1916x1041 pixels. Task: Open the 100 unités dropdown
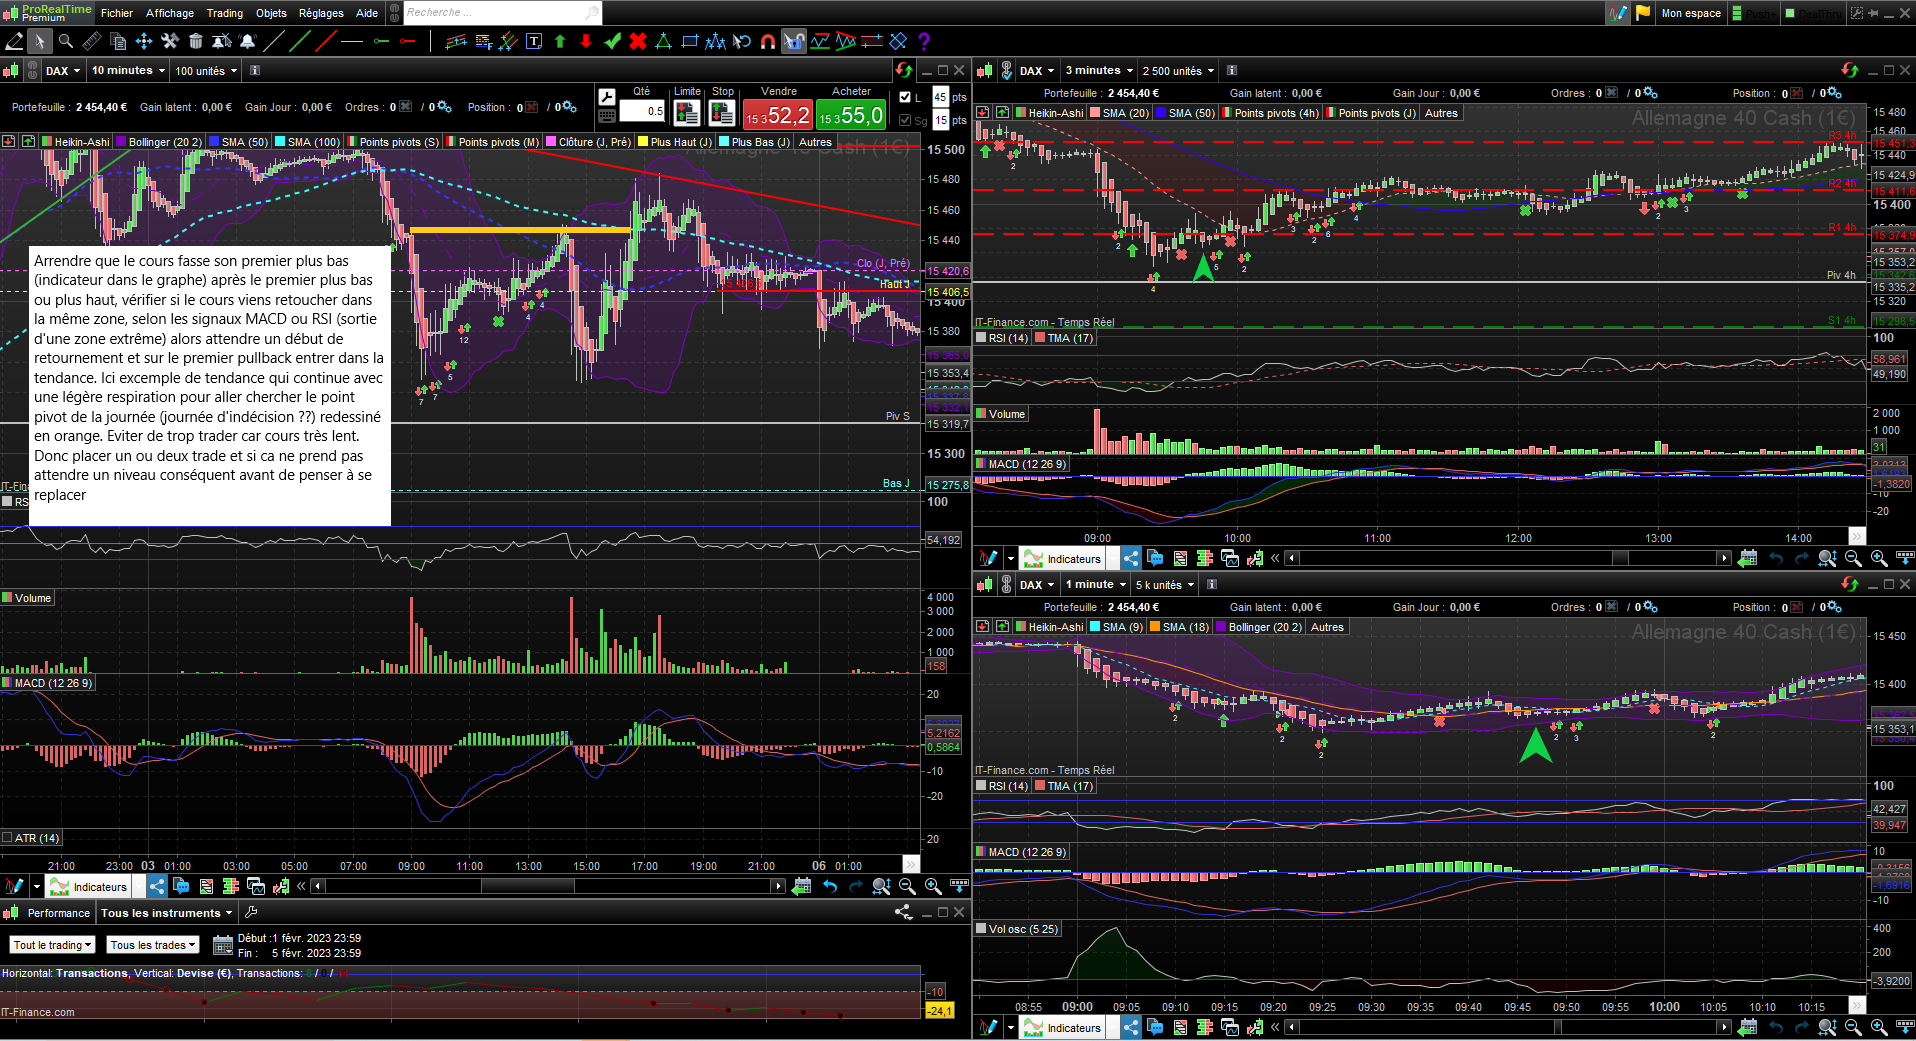pyautogui.click(x=207, y=70)
